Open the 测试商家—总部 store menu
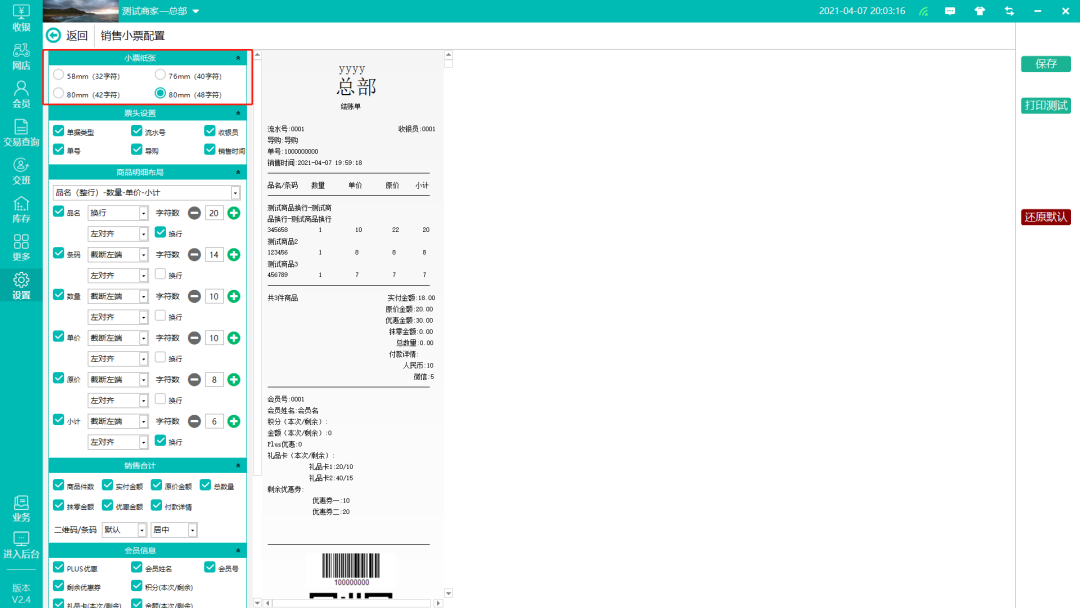Viewport: 1080px width, 608px height. 160,11
